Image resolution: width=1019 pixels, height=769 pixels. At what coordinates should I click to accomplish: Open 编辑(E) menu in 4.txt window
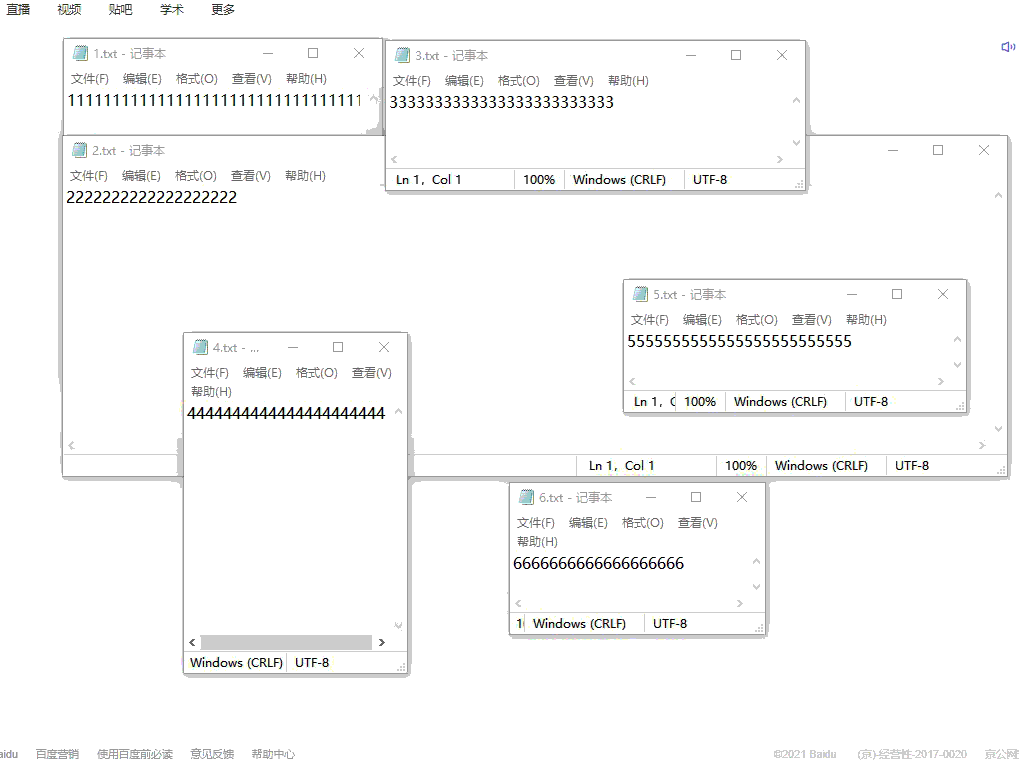pos(262,372)
